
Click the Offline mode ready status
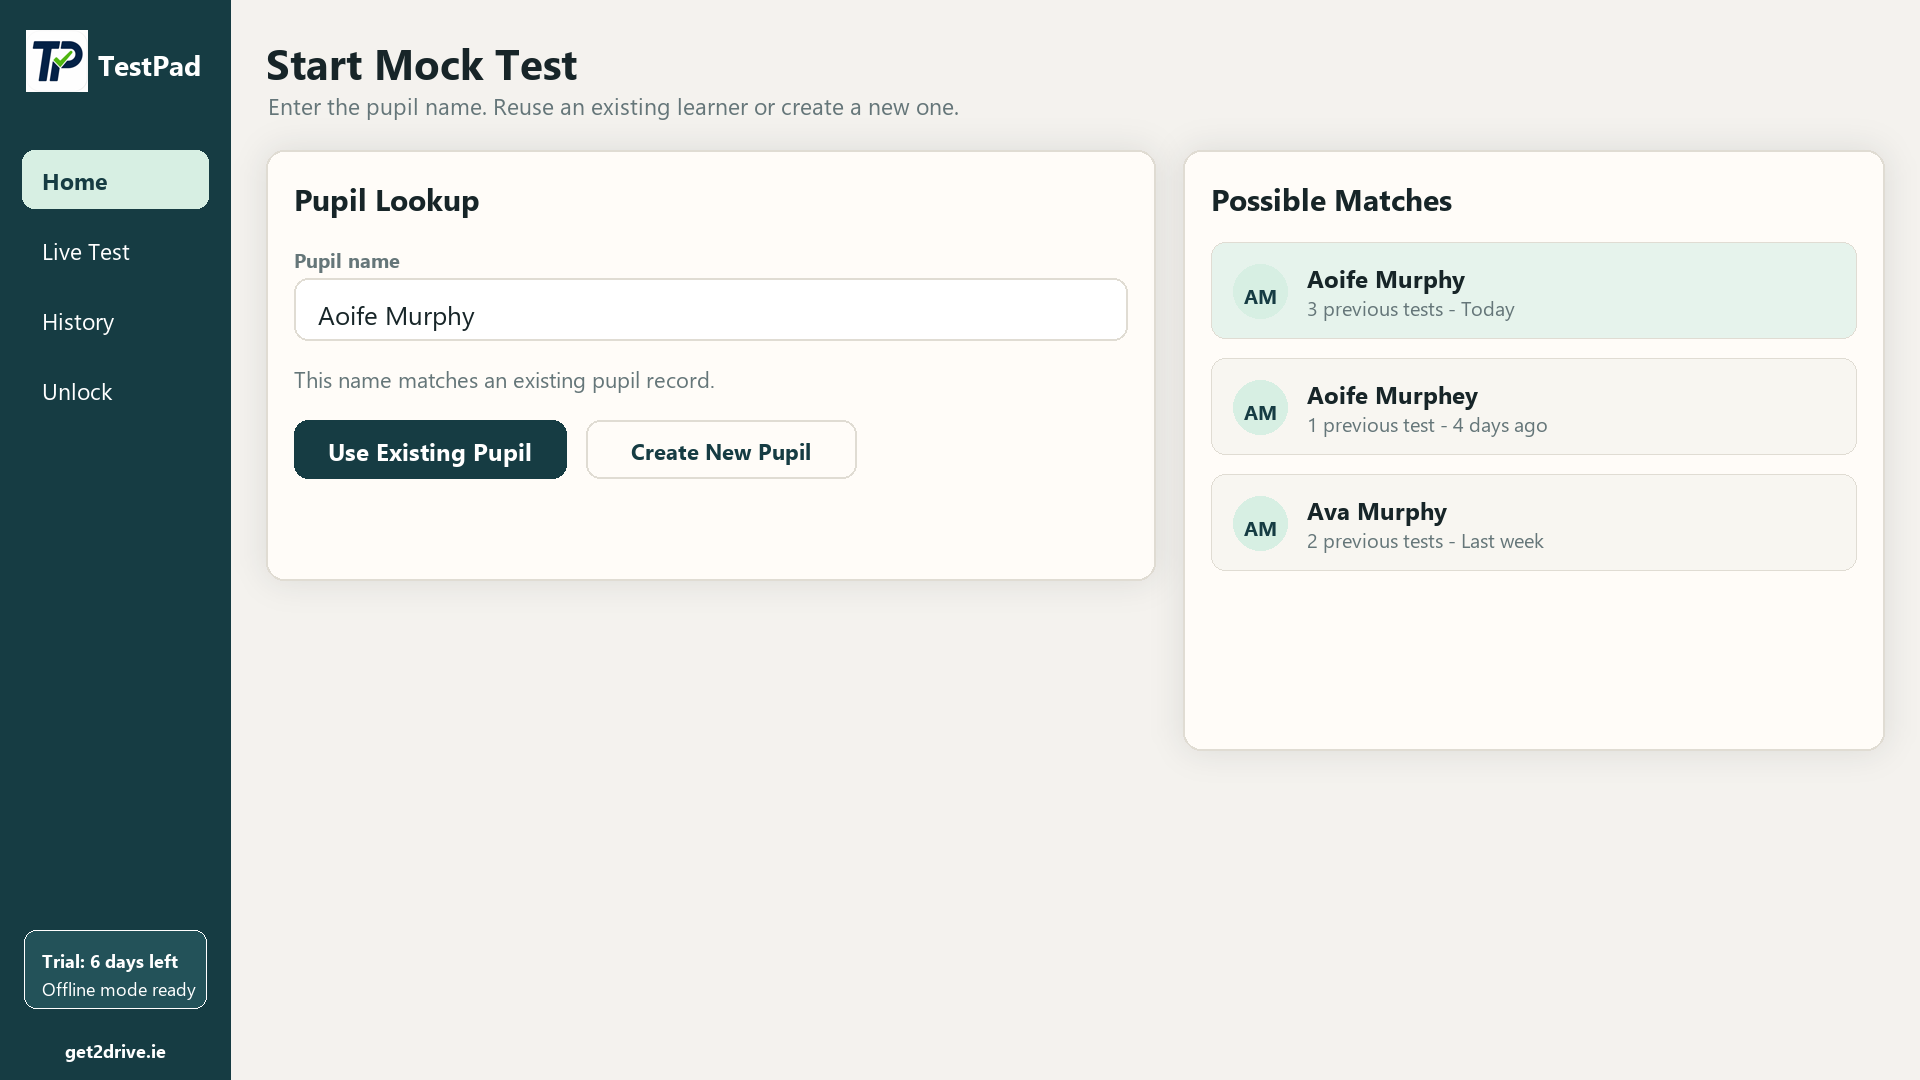tap(118, 990)
